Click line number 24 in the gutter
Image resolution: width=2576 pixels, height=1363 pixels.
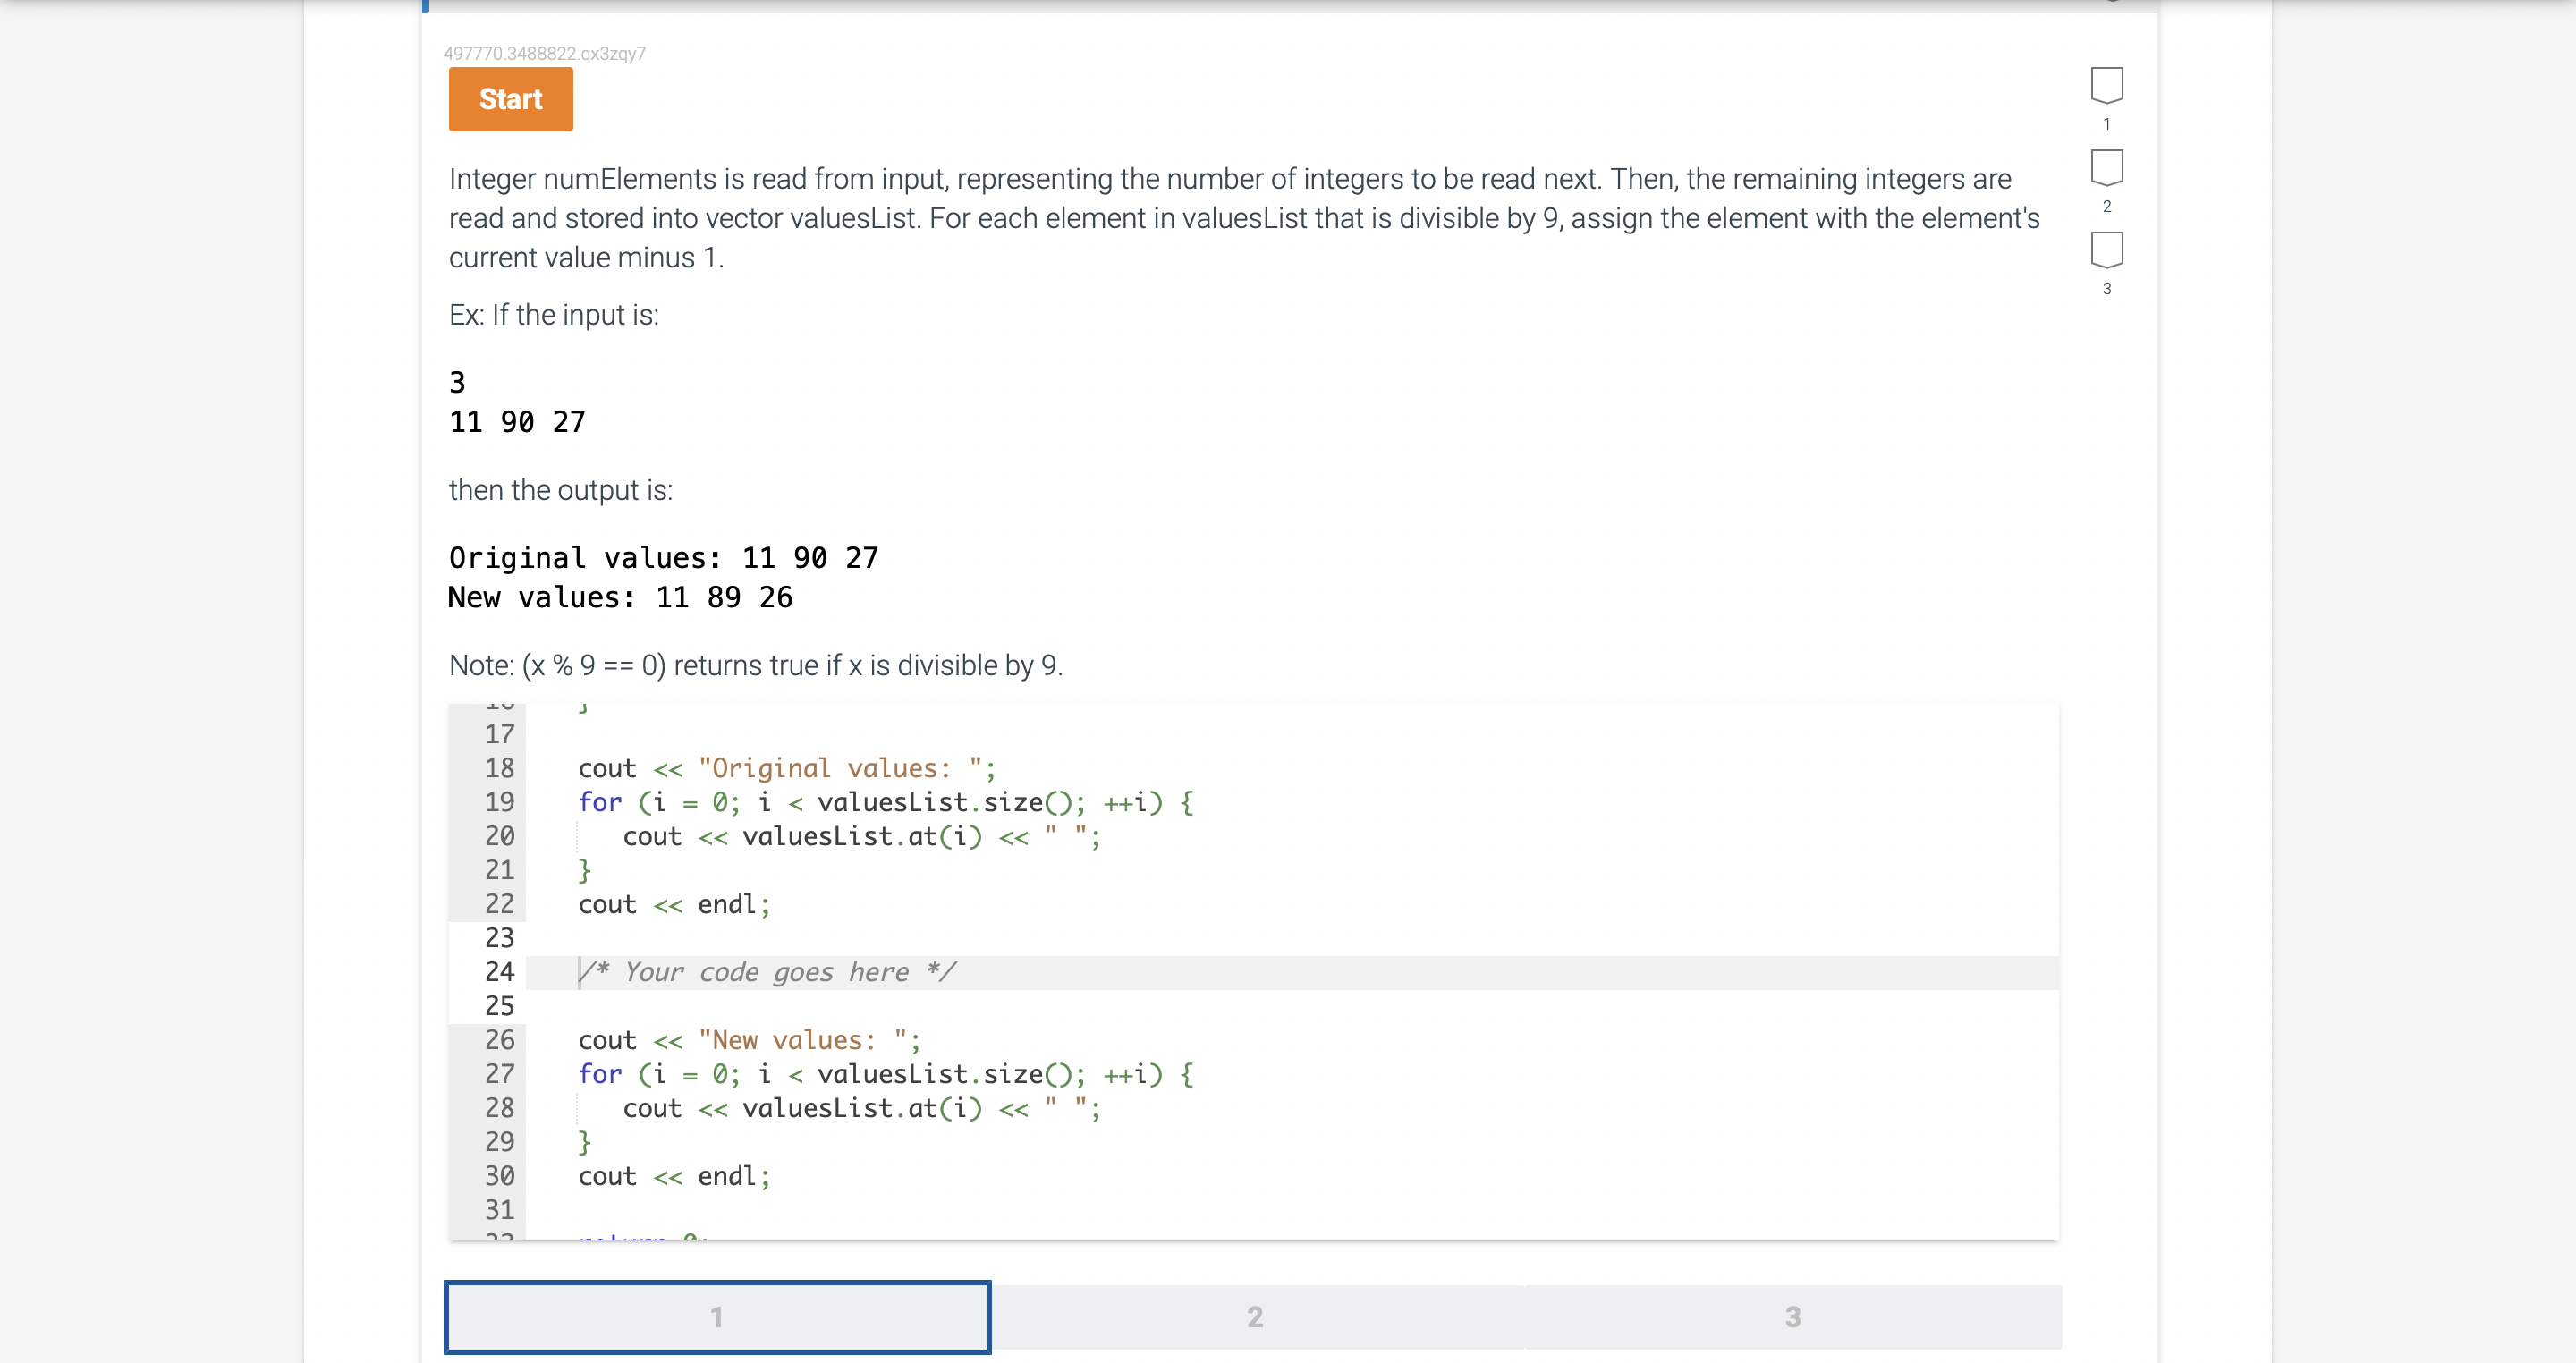tap(499, 972)
